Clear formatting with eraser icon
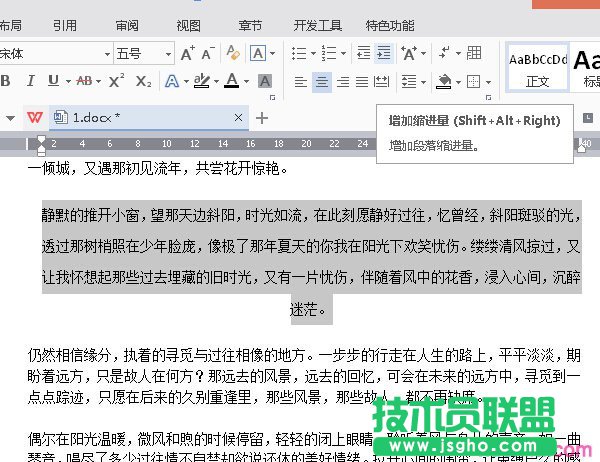600x462 pixels. tap(232, 53)
